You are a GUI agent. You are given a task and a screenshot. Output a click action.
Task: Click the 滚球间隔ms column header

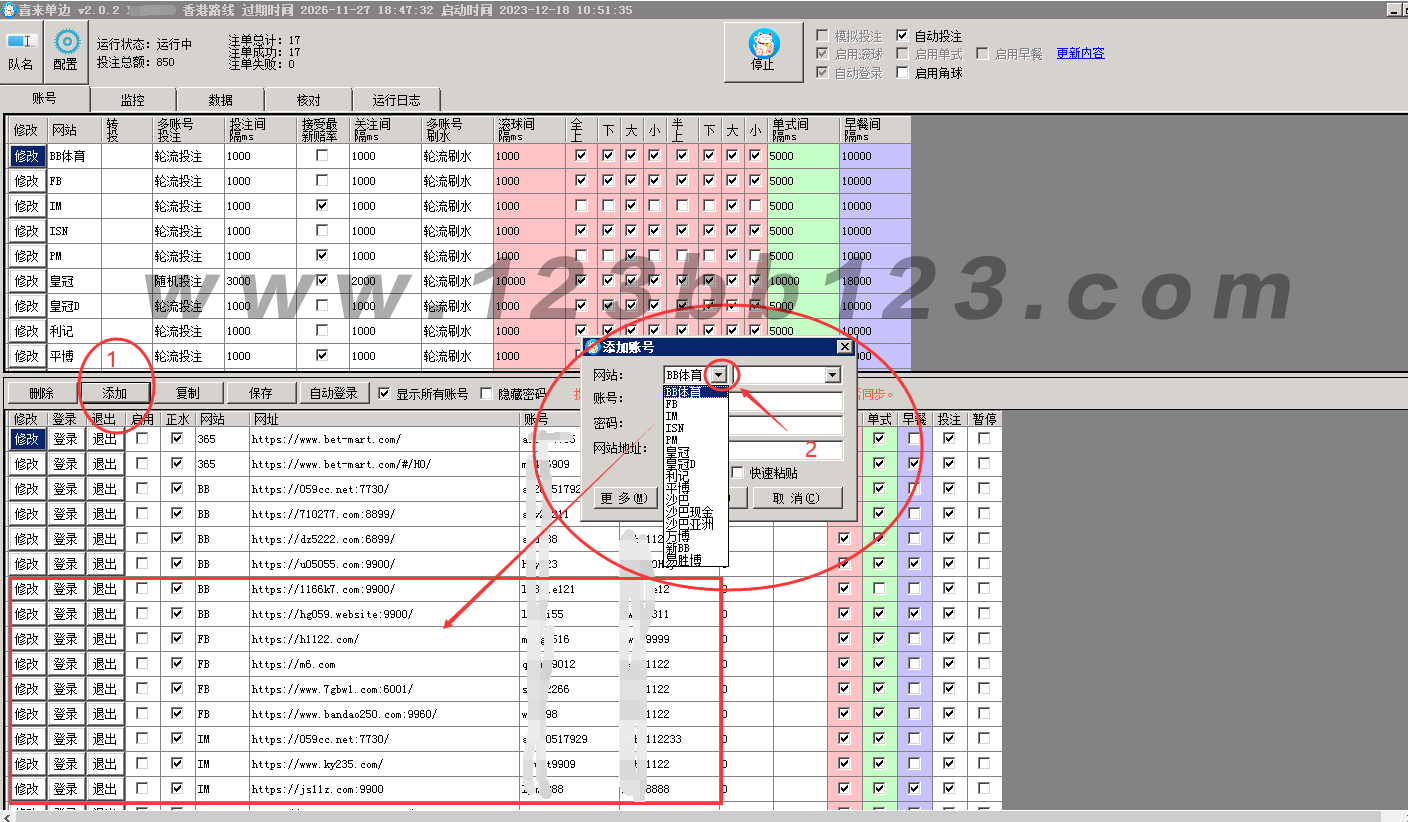530,130
